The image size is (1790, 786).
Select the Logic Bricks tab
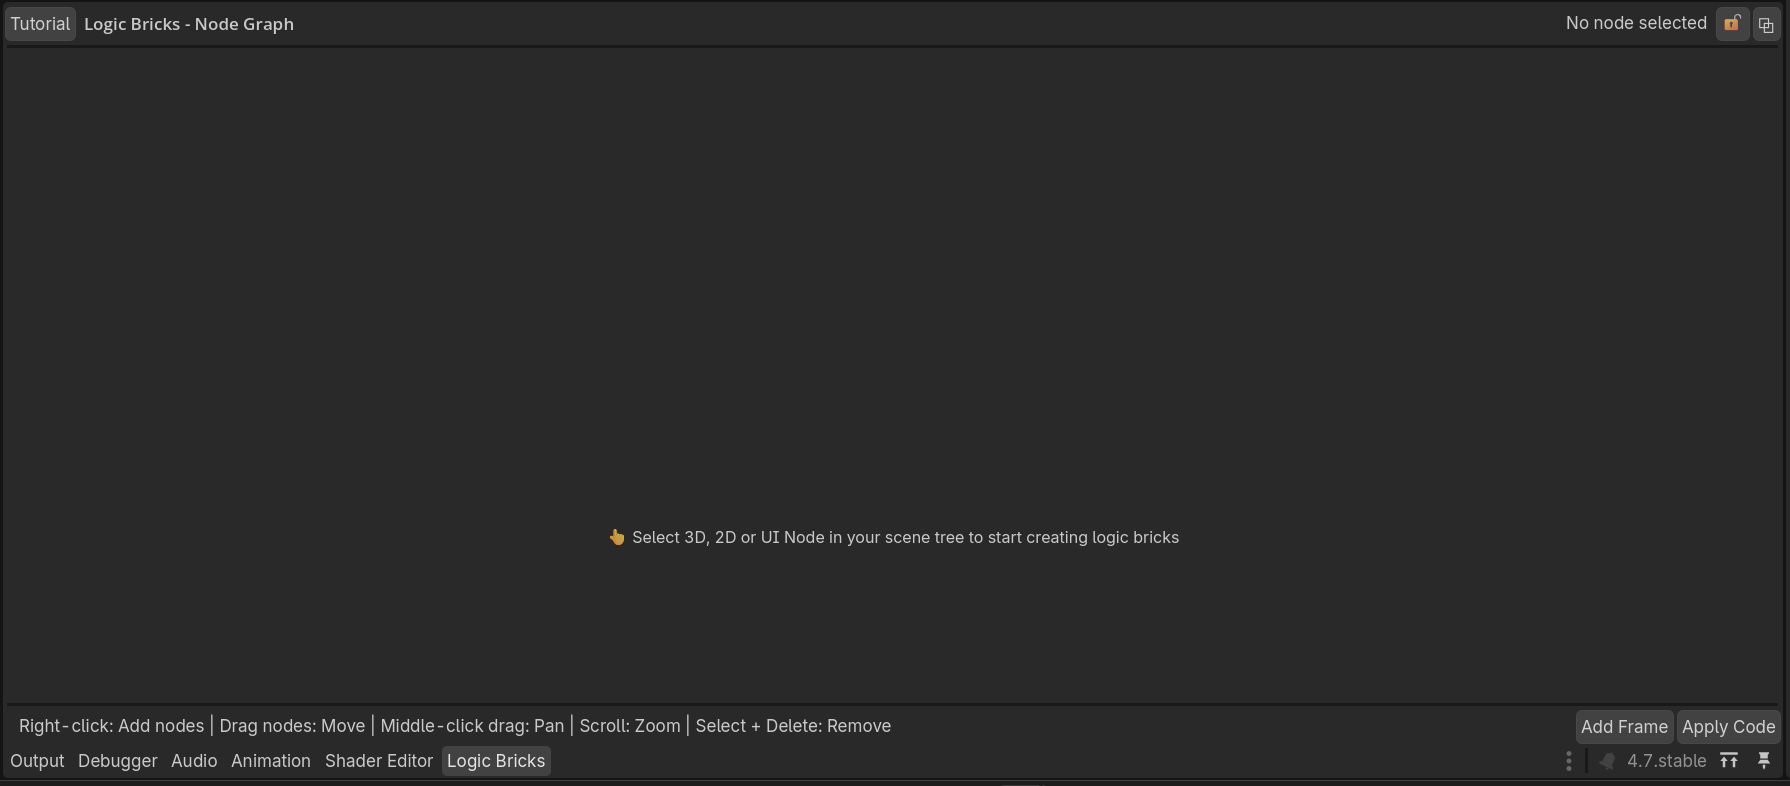pyautogui.click(x=496, y=761)
